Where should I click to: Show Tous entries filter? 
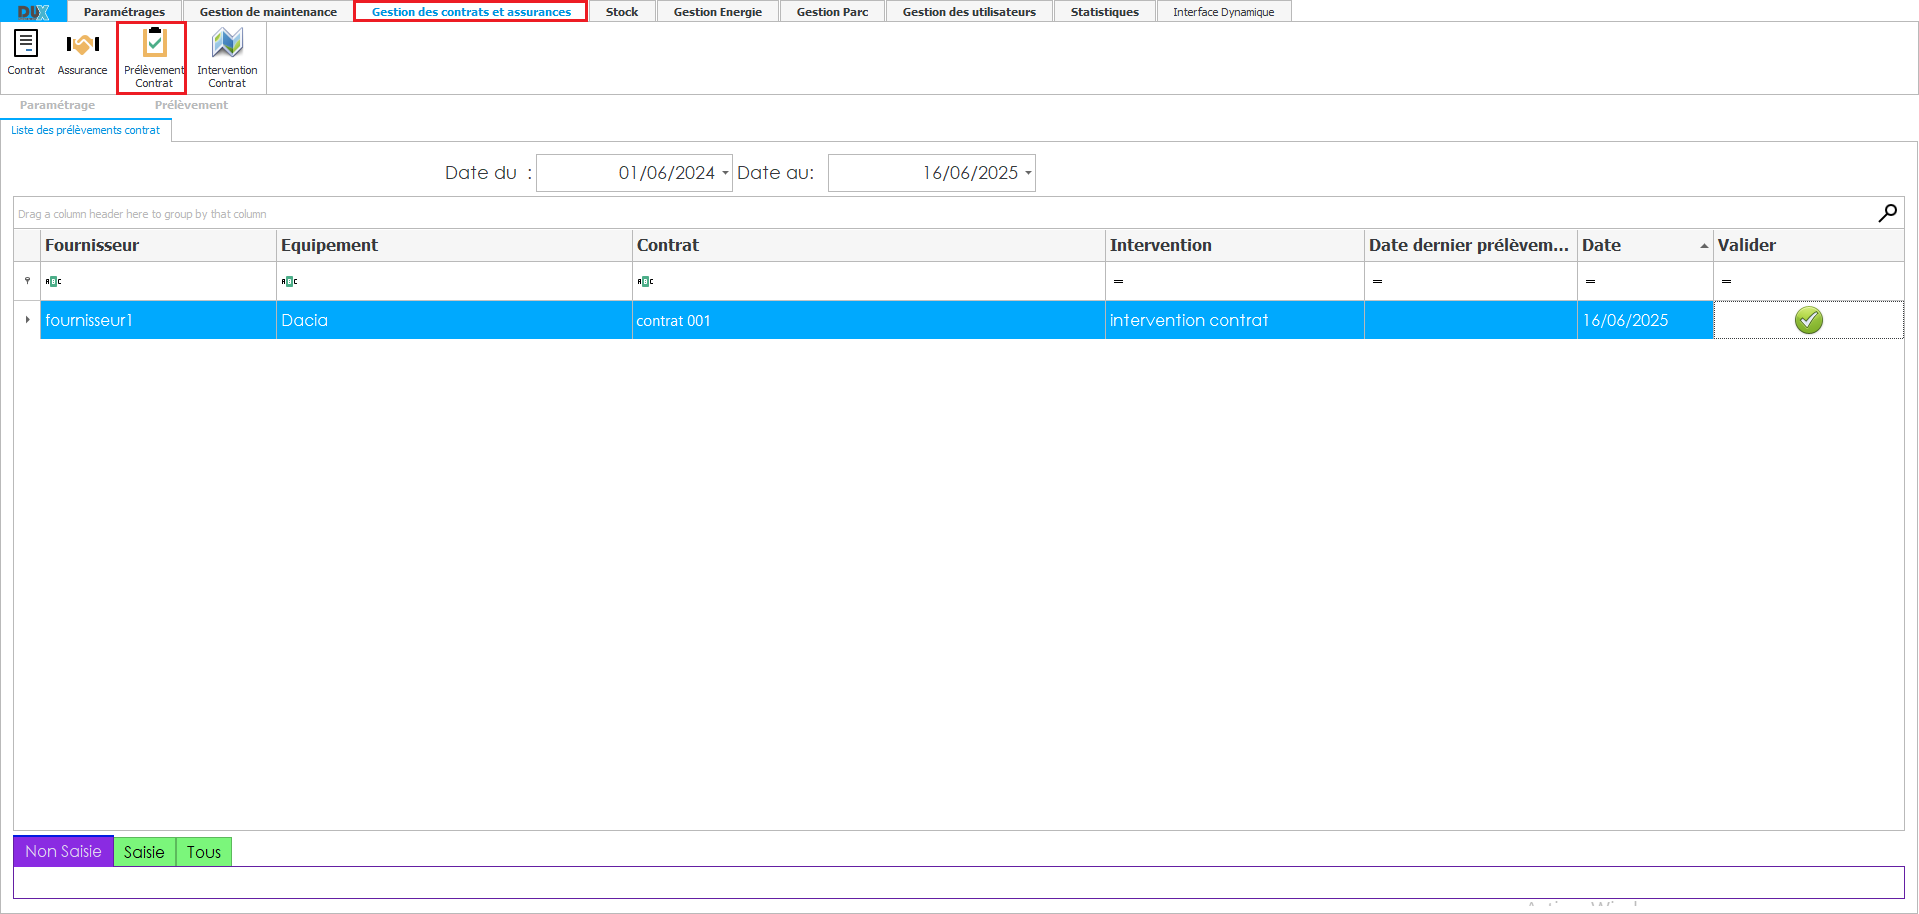click(x=204, y=852)
